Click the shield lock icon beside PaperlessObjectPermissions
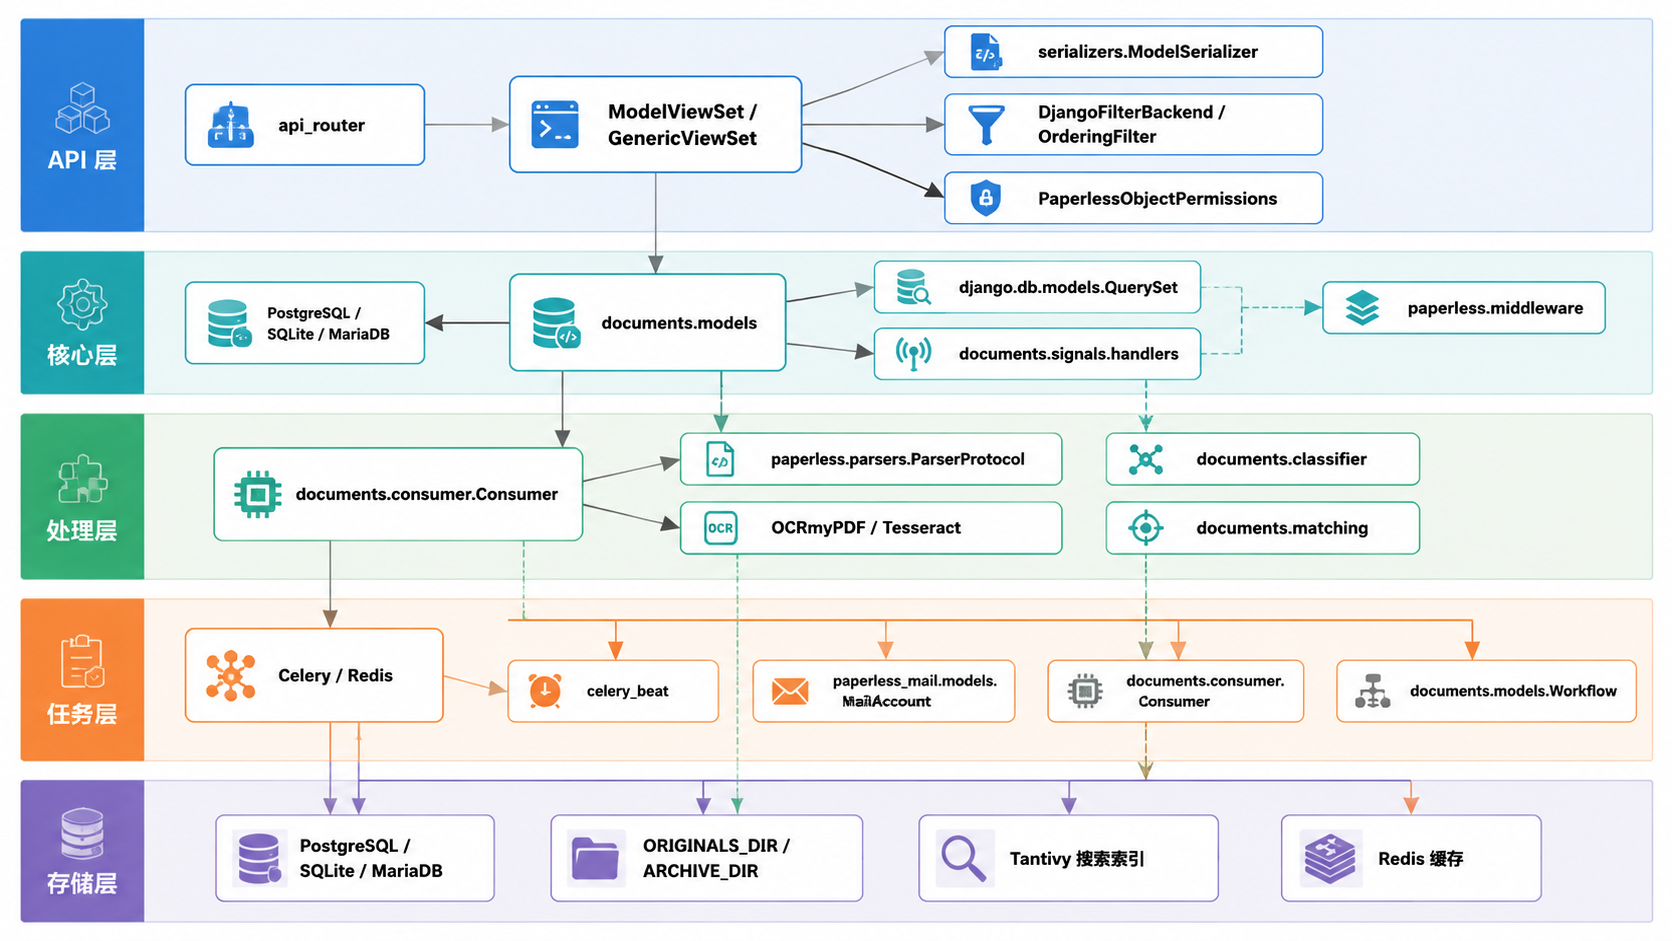 (986, 198)
